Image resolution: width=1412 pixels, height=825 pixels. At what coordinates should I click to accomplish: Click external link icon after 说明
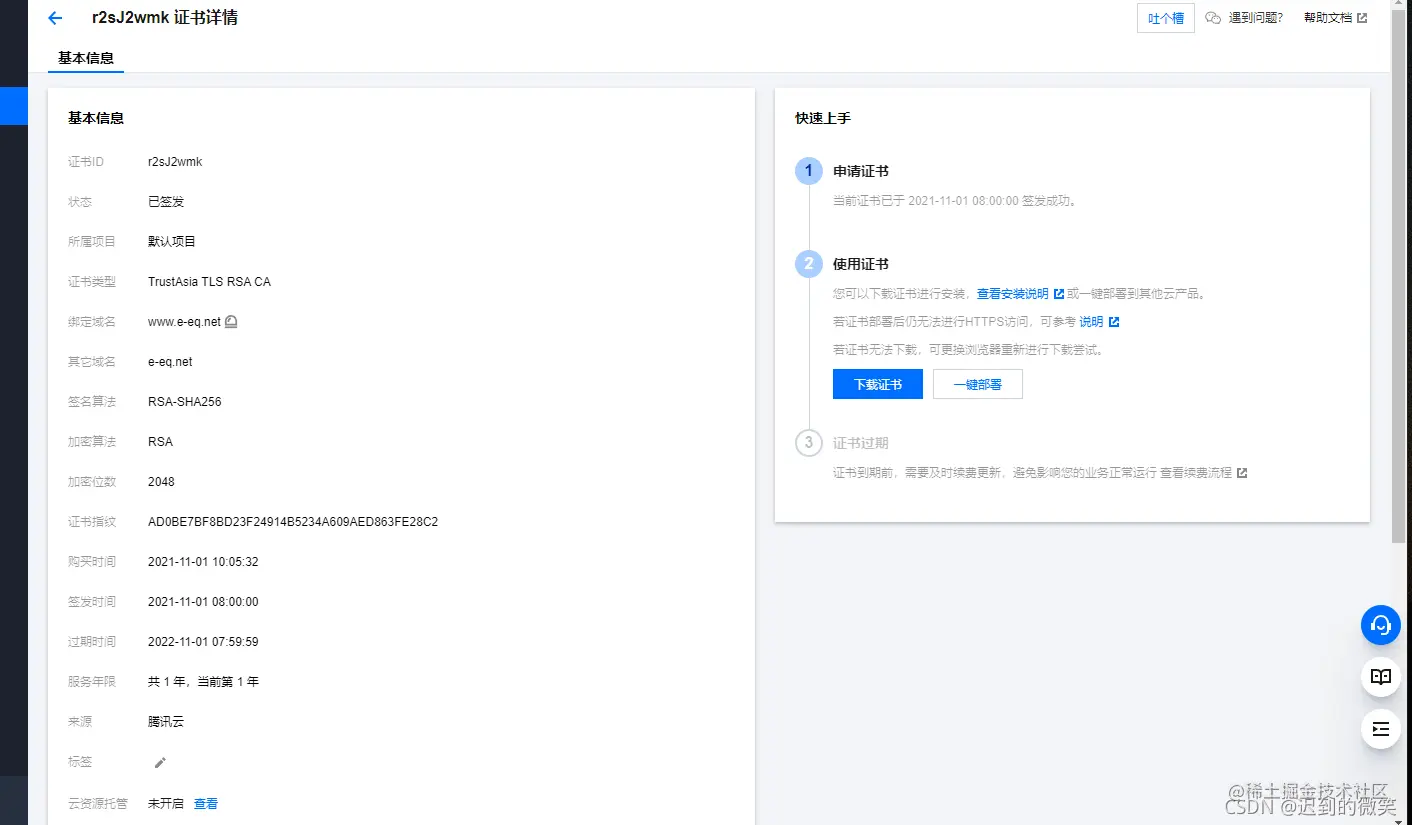[x=1114, y=322]
